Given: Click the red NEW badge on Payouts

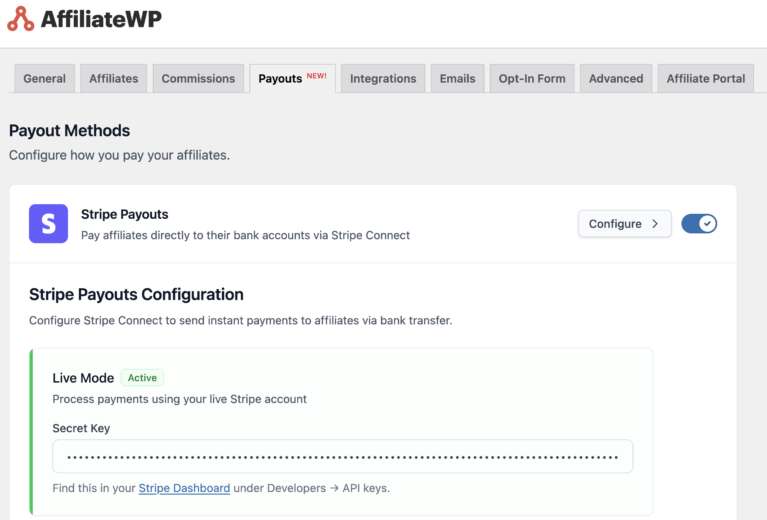Looking at the screenshot, I should [316, 76].
